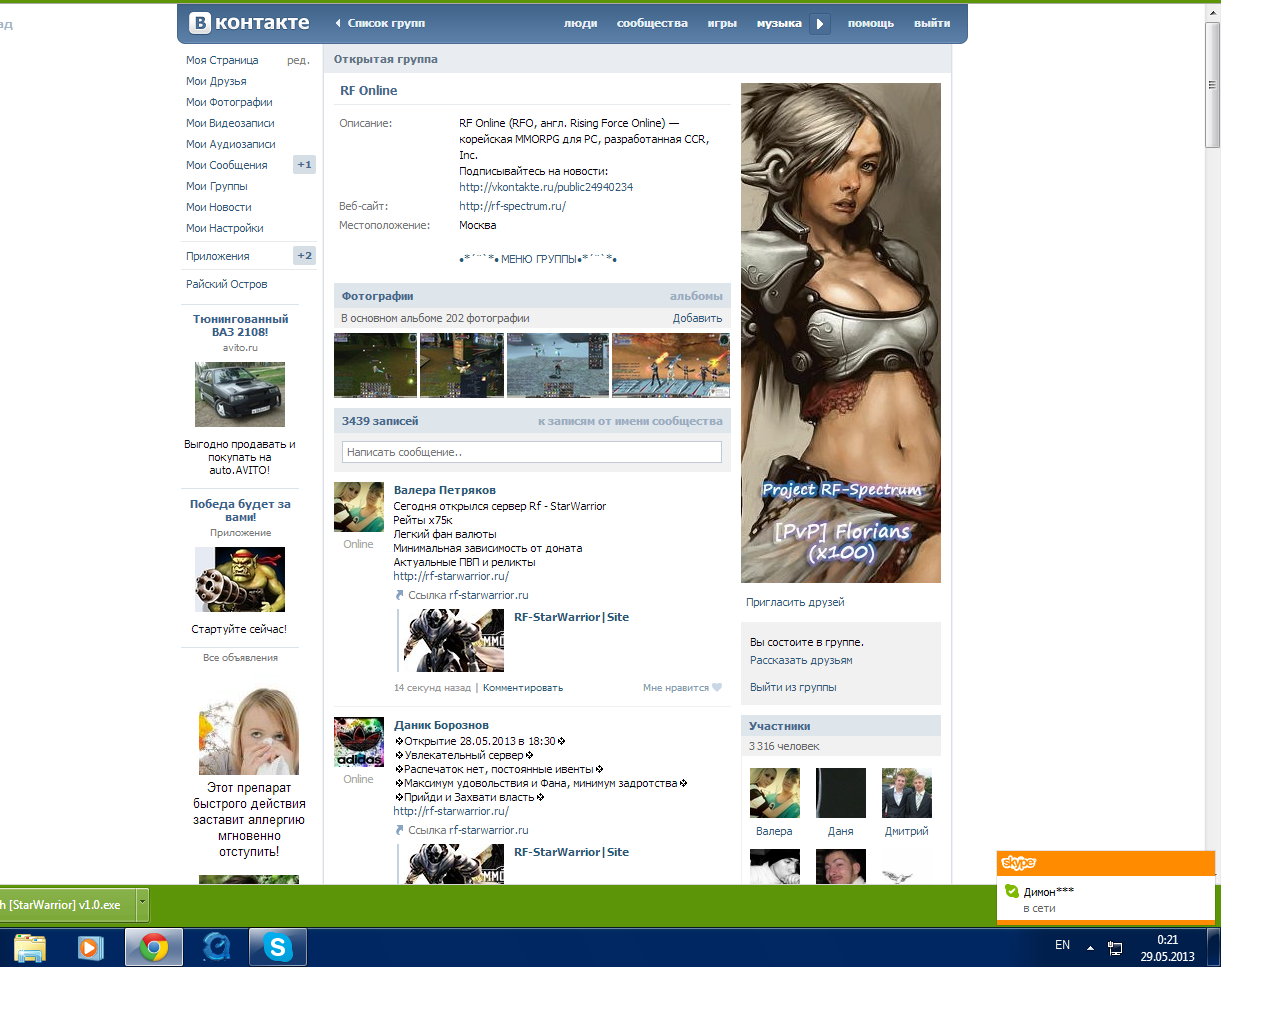Screen dimensions: 1280x1024
Task: Open к записям от имени сообщества
Action: 630,421
